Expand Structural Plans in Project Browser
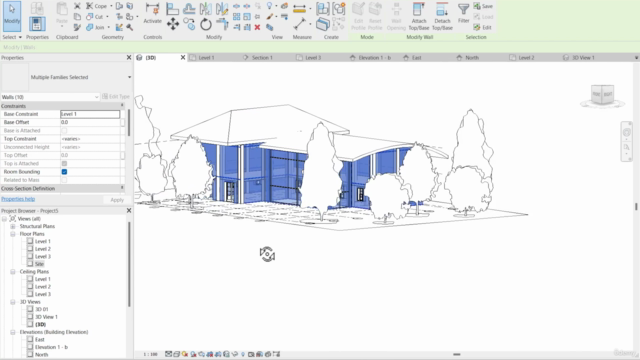 [x=13, y=226]
